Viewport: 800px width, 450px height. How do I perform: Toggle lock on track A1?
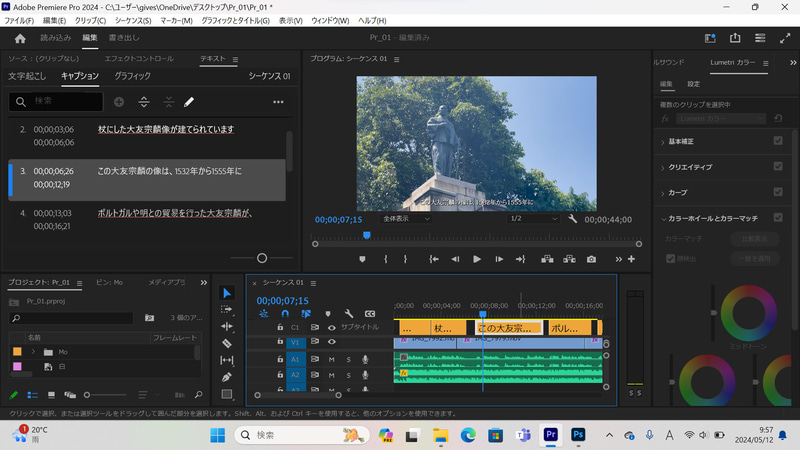point(280,359)
